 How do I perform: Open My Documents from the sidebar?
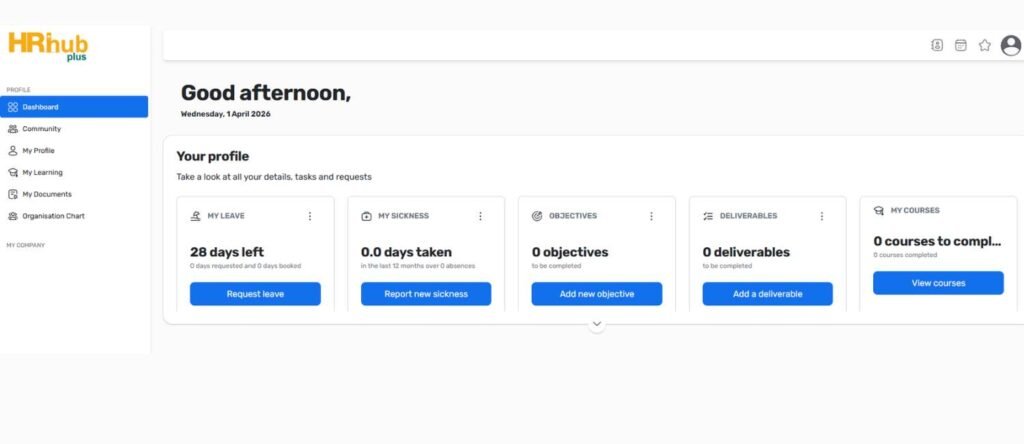coord(47,194)
